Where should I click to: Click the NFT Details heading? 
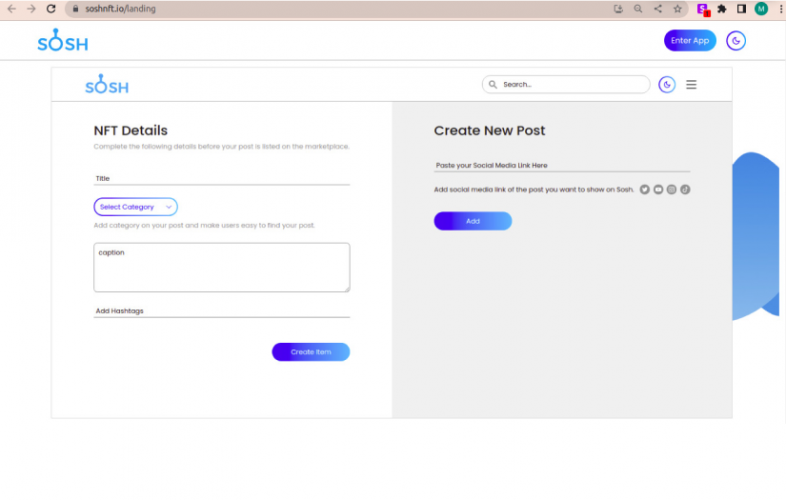coord(130,130)
